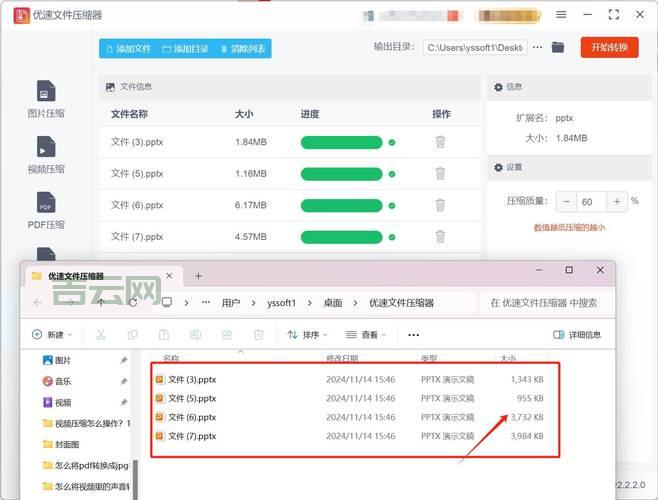The height and width of the screenshot is (500, 658).
Task: Start conversion with 开始转换 button
Action: click(610, 47)
